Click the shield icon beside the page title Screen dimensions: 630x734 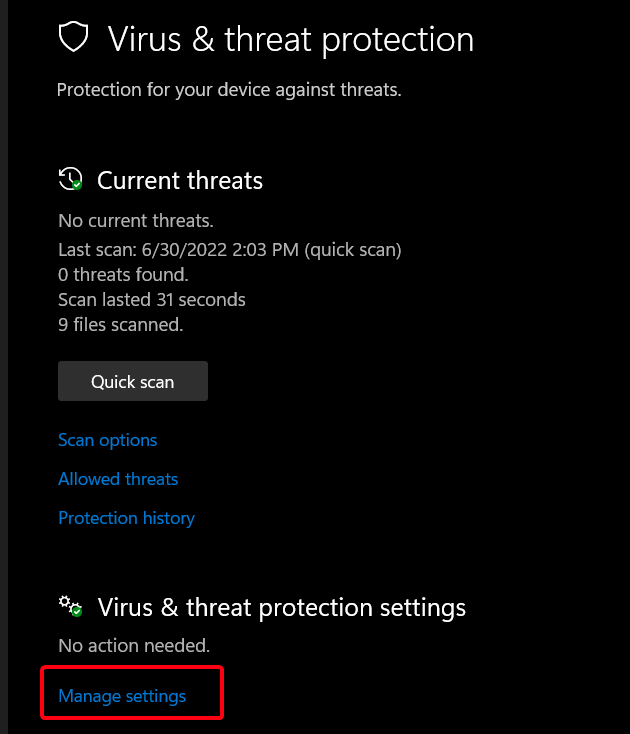(x=73, y=39)
